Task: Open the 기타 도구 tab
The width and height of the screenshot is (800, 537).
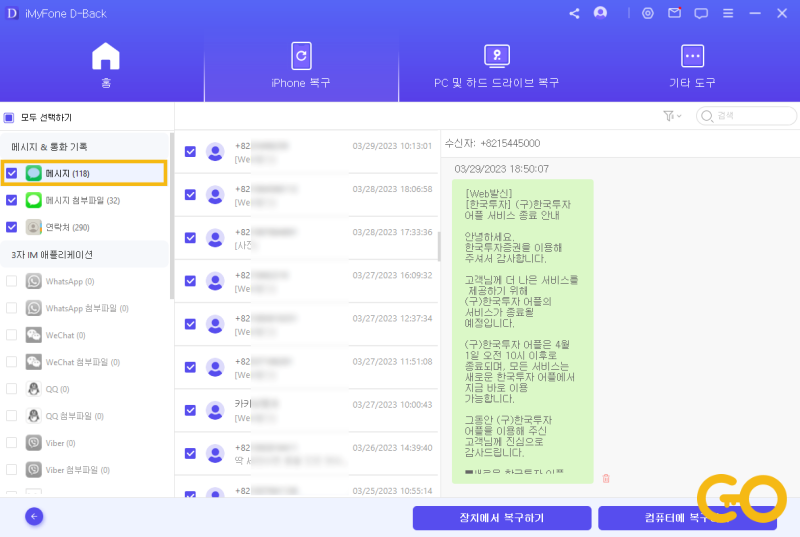Action: coord(692,66)
